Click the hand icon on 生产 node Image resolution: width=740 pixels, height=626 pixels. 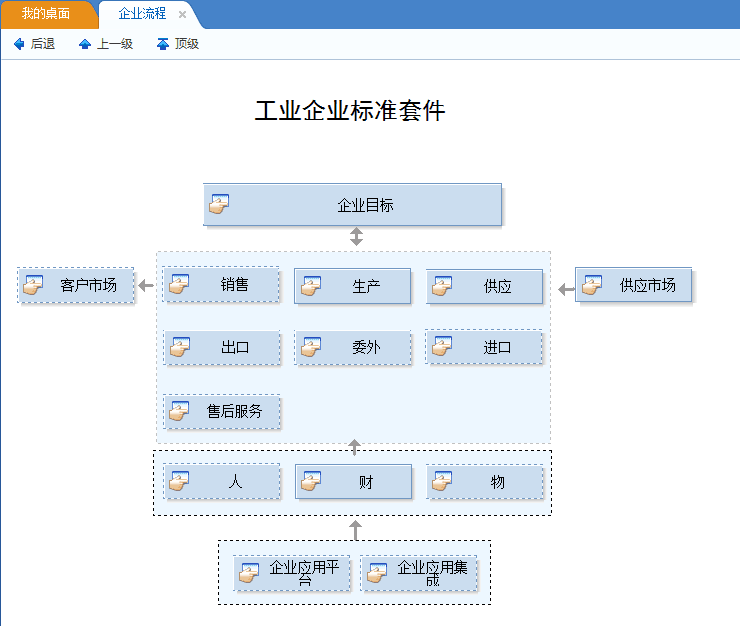tap(311, 286)
